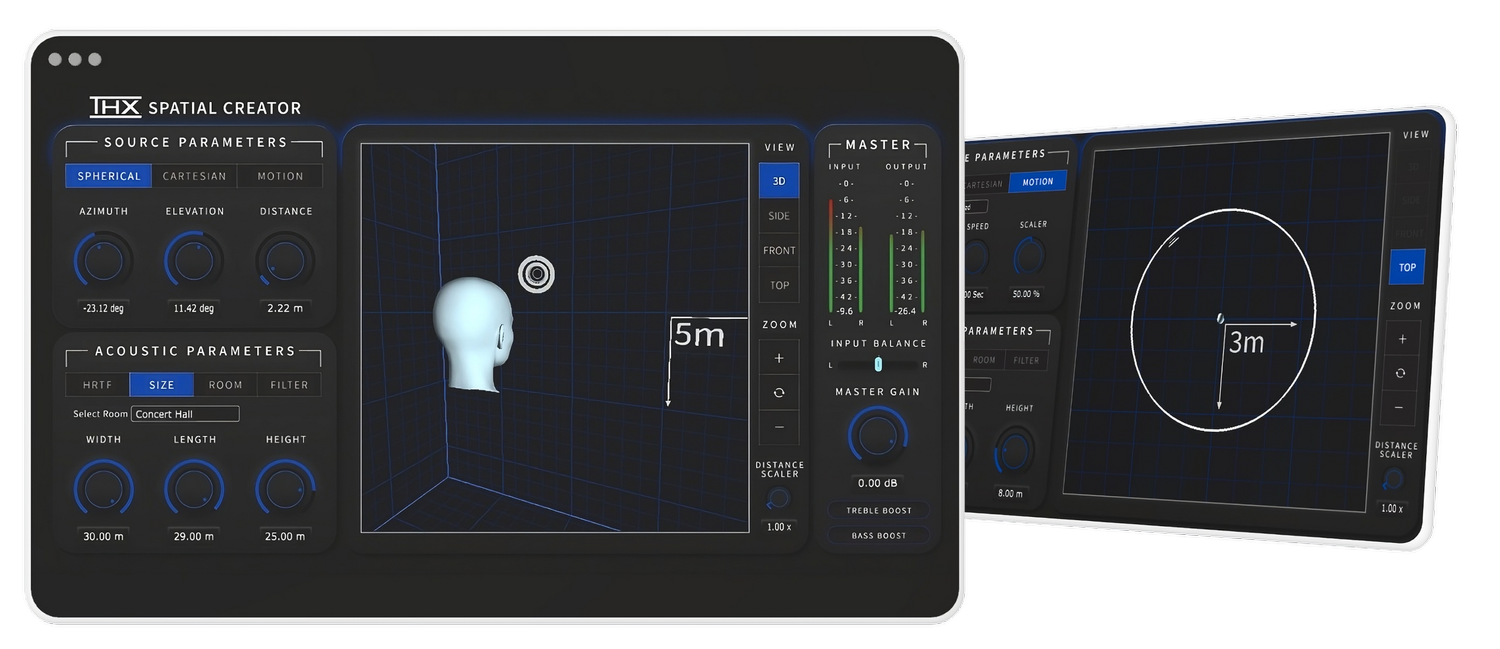
Task: Enable Bass Boost
Action: 877,535
